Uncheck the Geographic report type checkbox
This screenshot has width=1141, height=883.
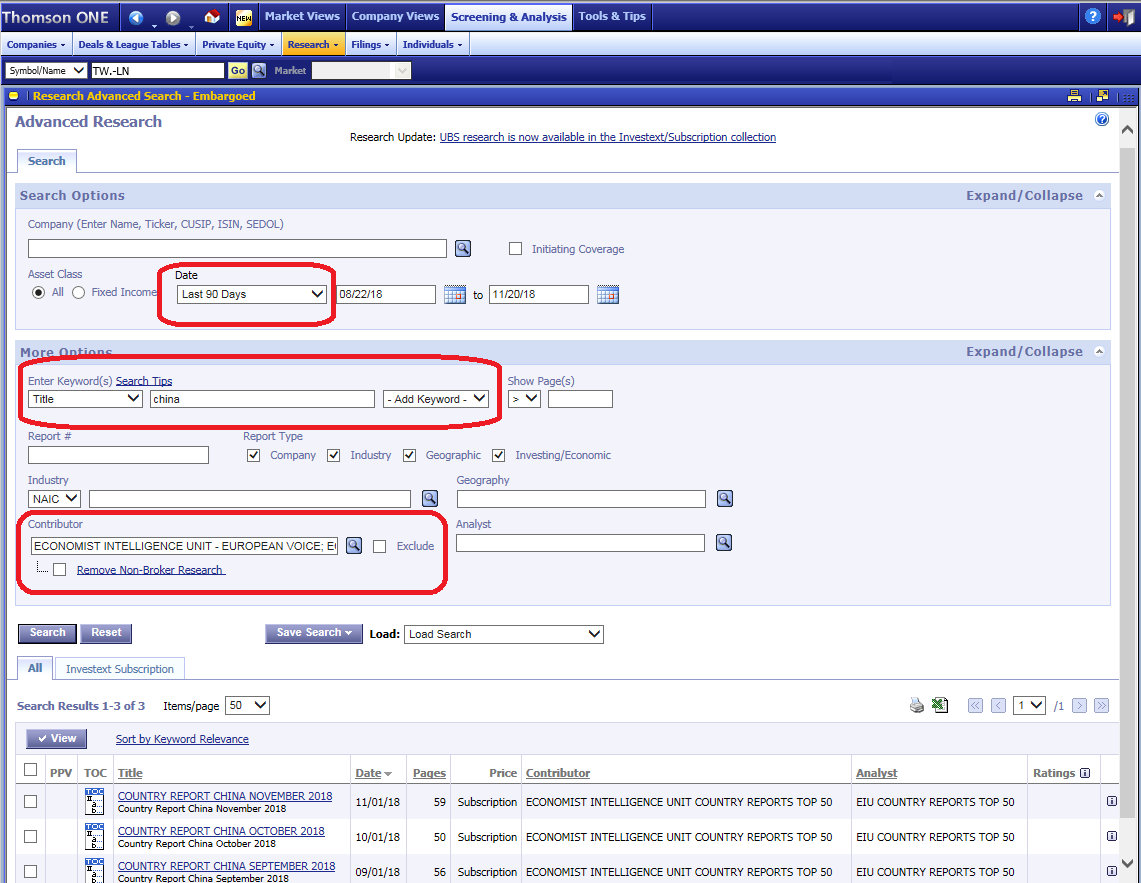pyautogui.click(x=409, y=455)
